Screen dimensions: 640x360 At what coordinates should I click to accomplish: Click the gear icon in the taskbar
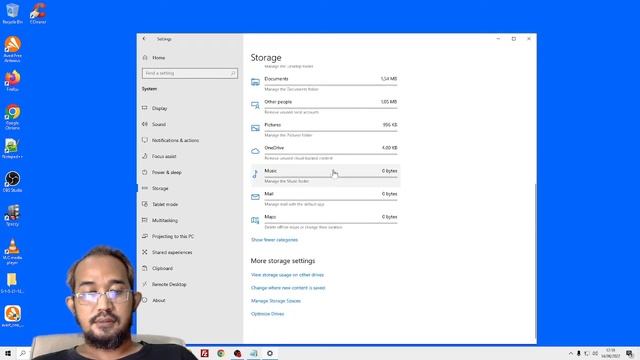pos(270,353)
